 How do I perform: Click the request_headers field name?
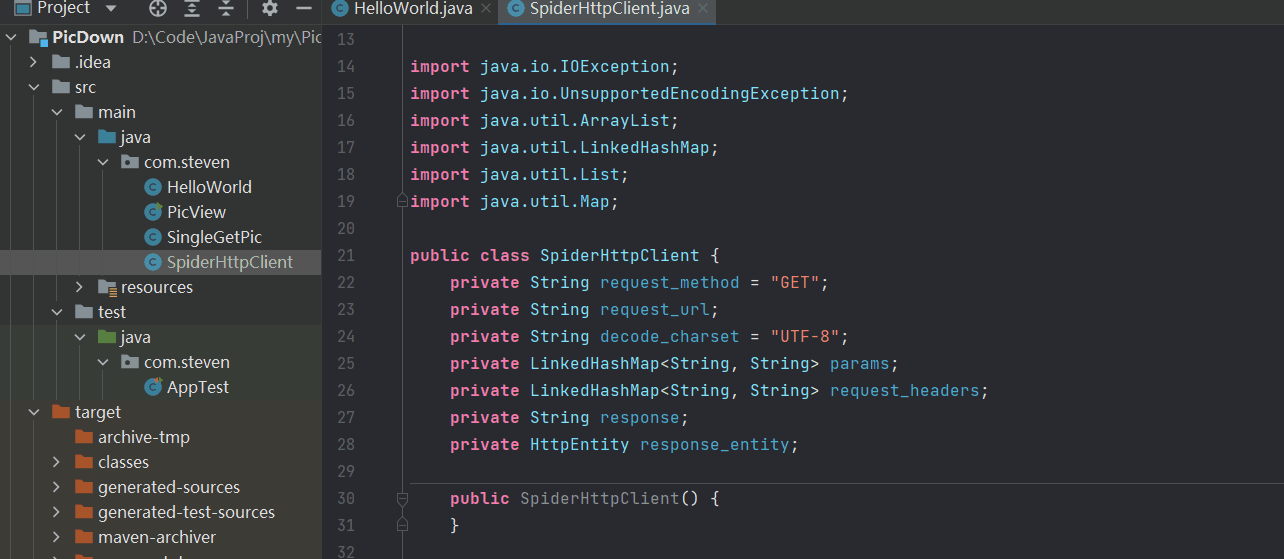click(x=905, y=390)
